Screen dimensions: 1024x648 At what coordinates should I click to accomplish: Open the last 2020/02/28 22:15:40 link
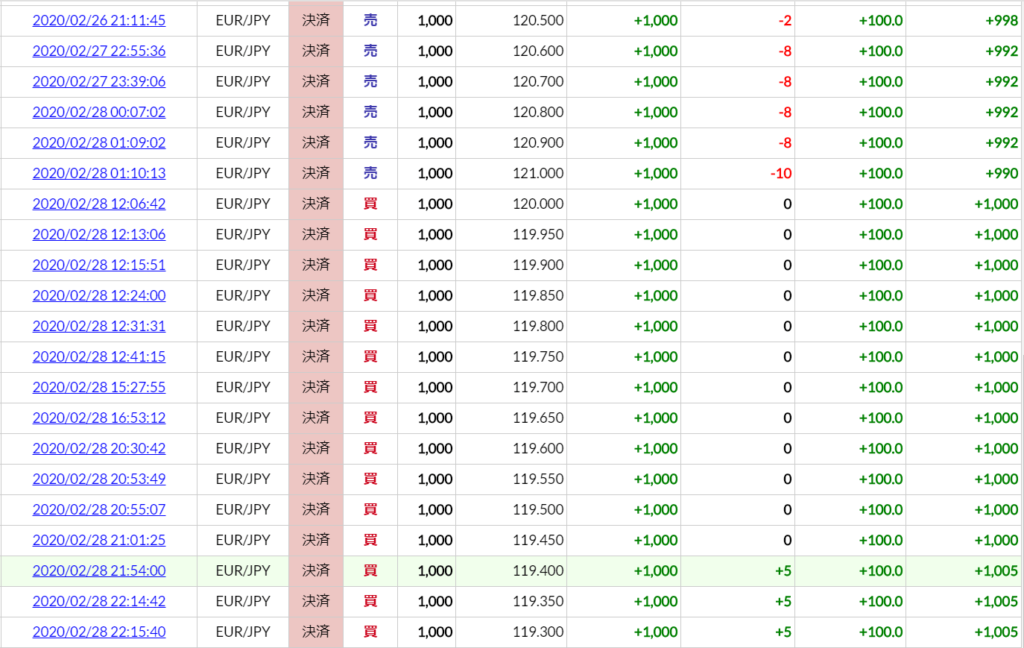(x=99, y=632)
